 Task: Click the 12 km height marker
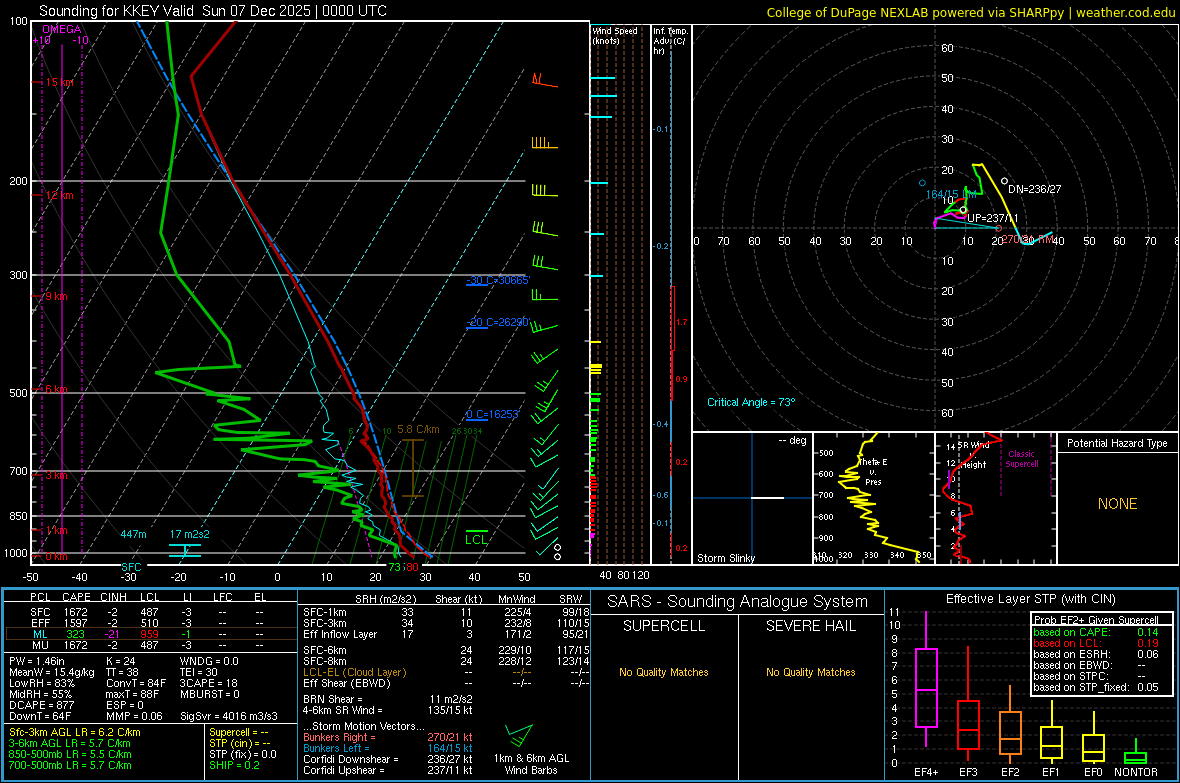click(59, 195)
